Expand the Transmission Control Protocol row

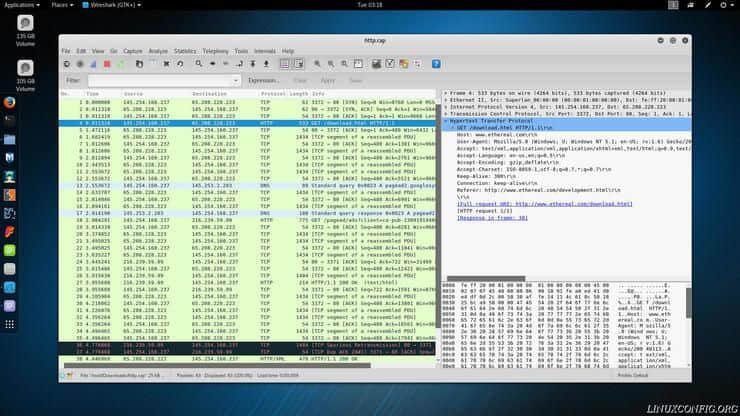pyautogui.click(x=447, y=114)
